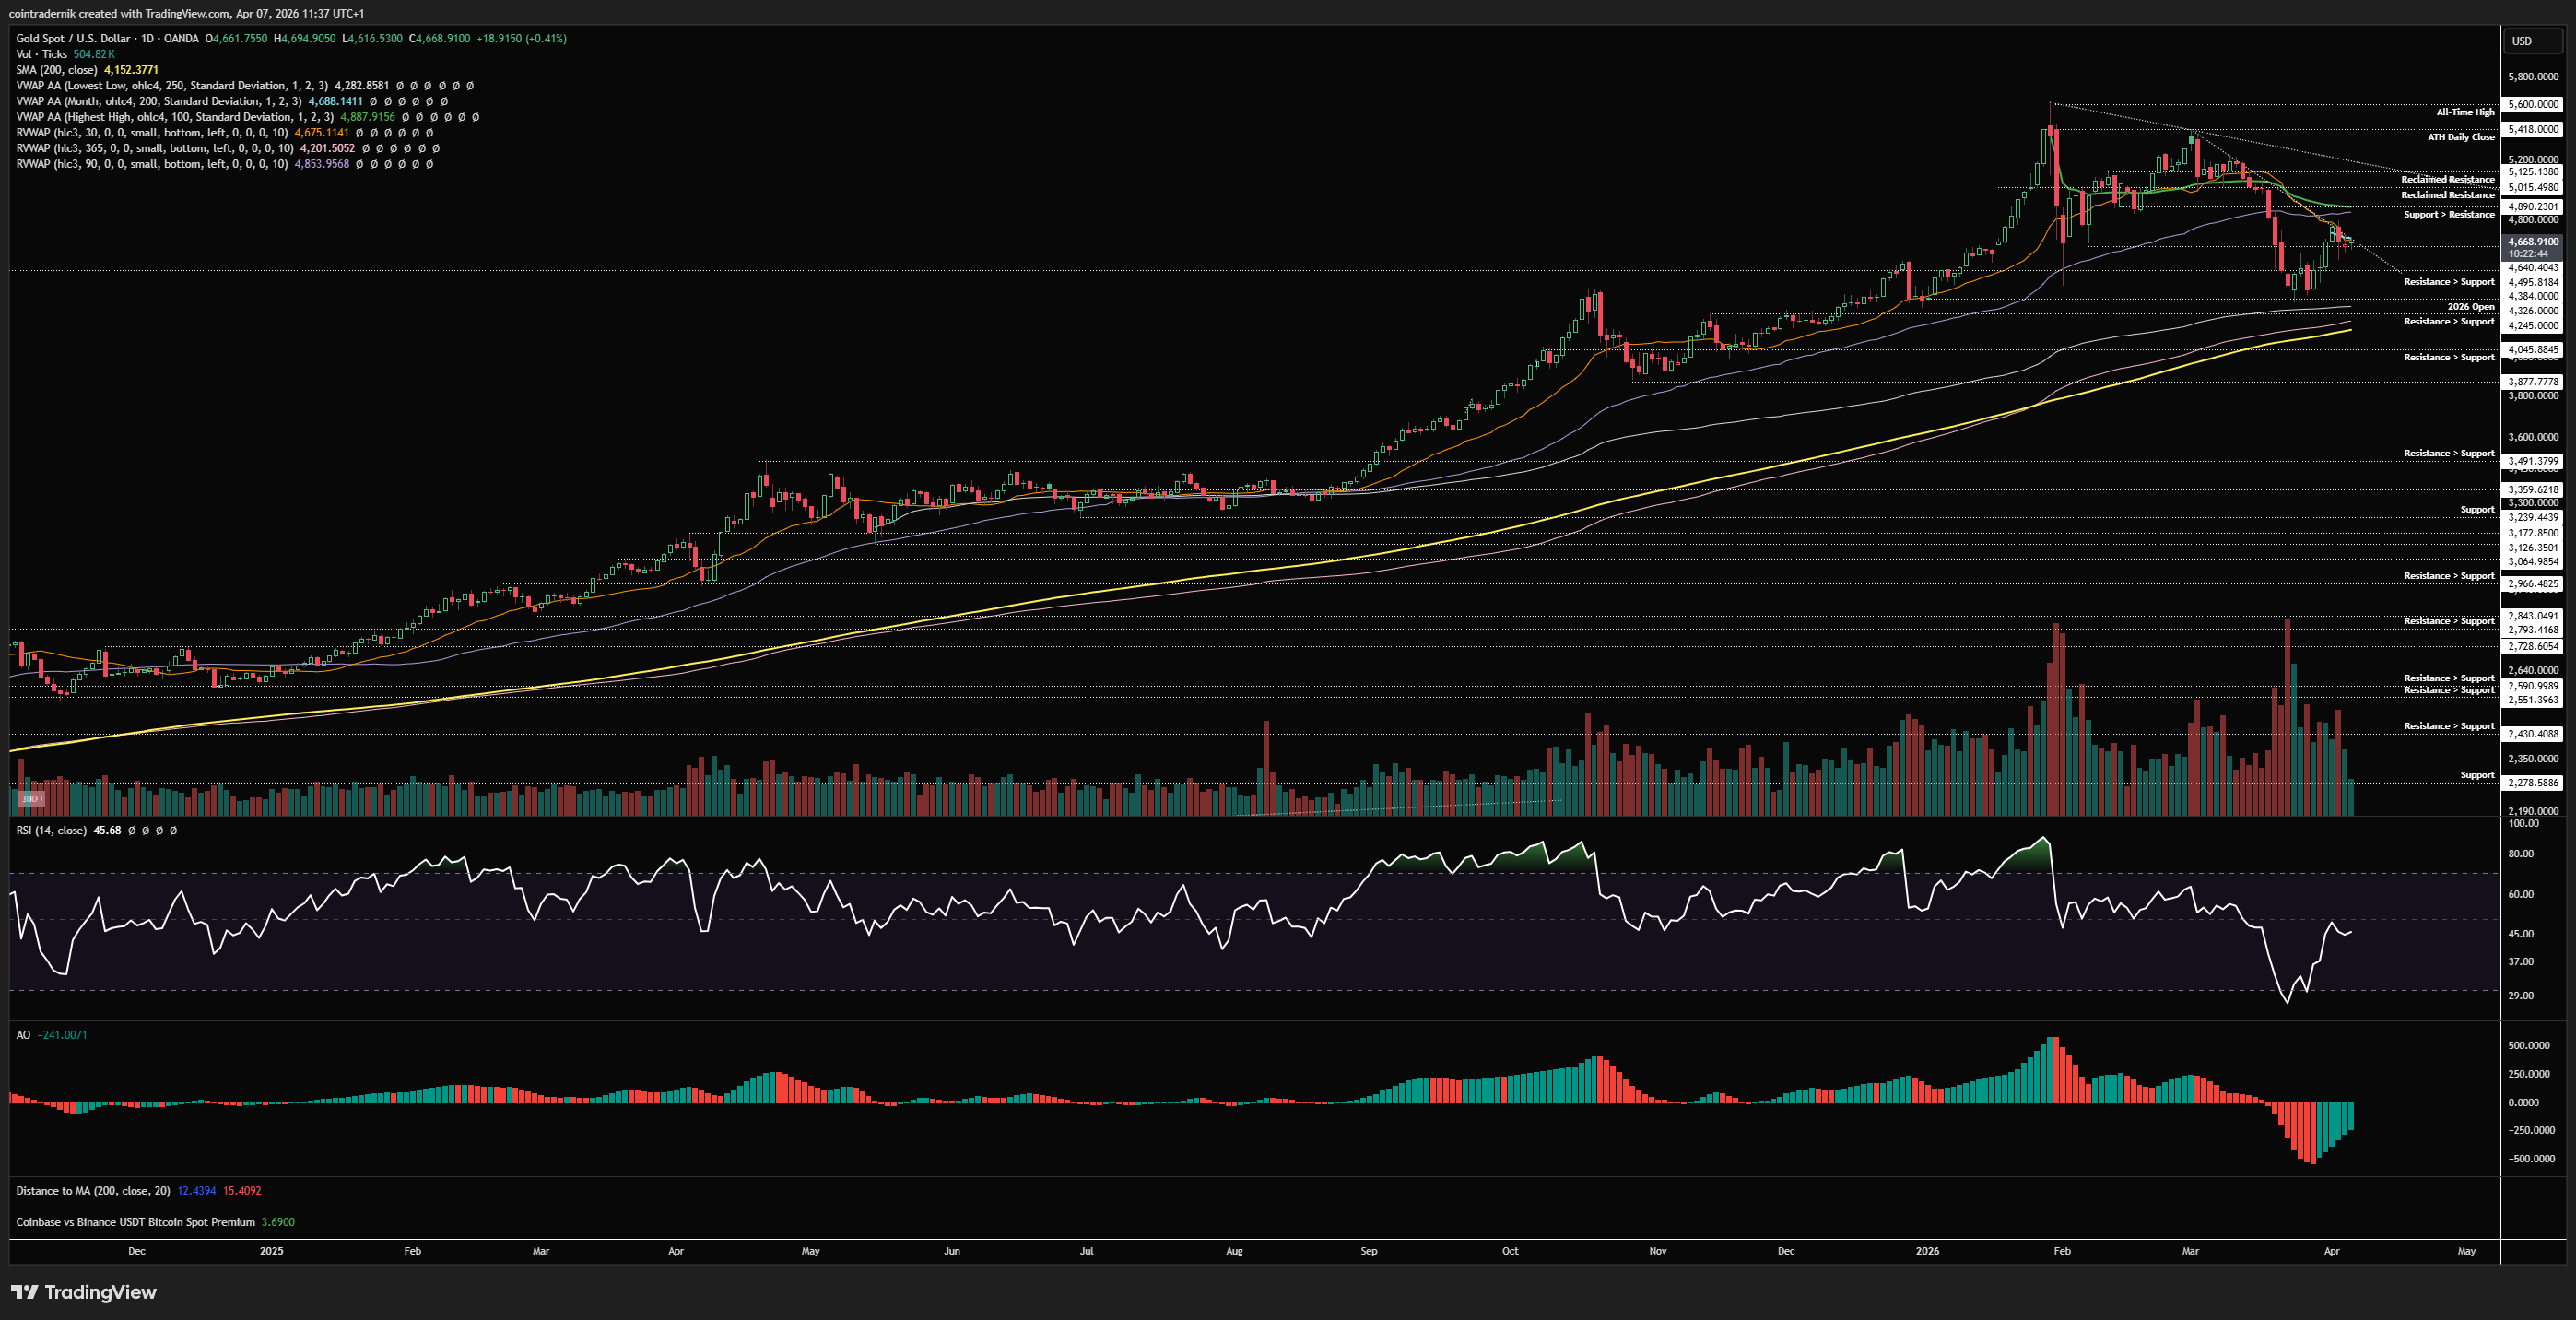Click the 2026 Open annotation label
Viewport: 2576px width, 1320px height.
coord(2470,307)
